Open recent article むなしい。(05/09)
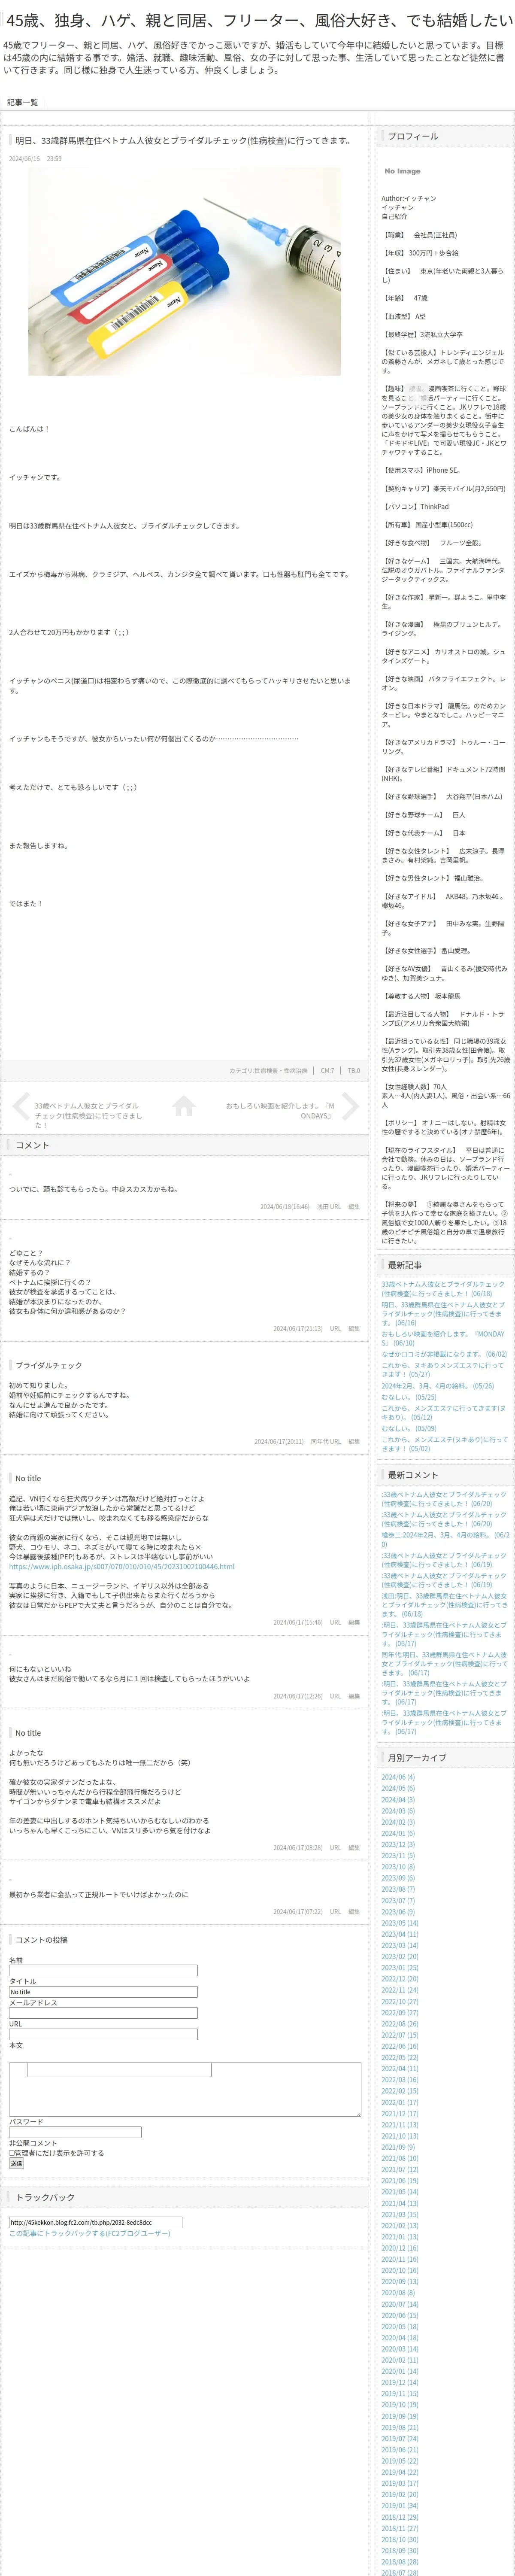This screenshot has width=515, height=2576. [x=408, y=1429]
